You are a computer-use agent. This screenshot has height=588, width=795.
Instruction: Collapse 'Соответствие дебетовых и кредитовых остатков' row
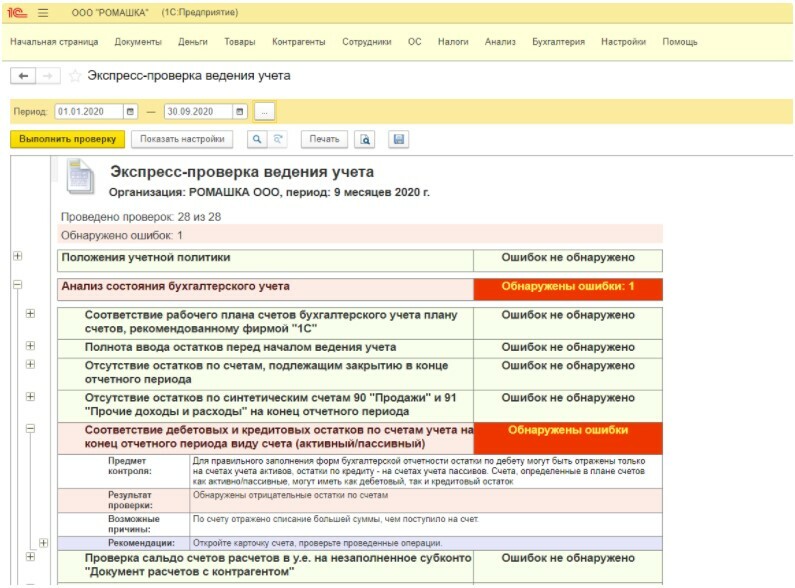tap(30, 428)
